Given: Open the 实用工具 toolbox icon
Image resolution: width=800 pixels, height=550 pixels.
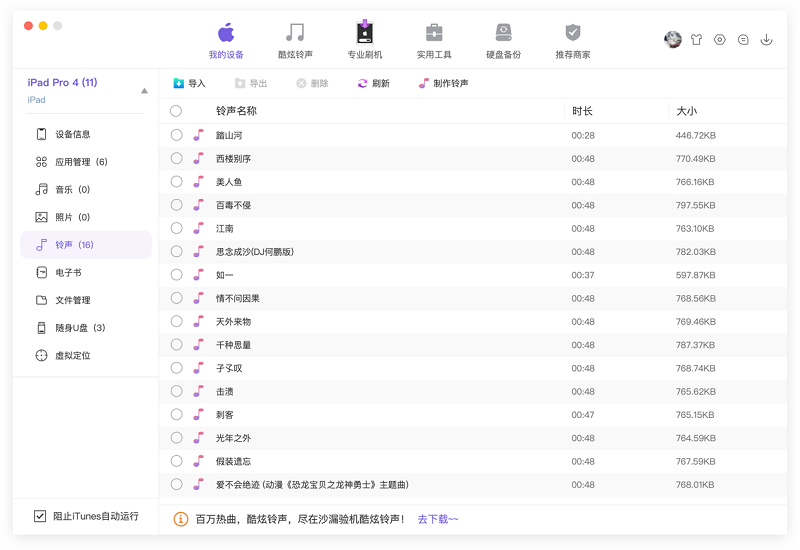Looking at the screenshot, I should coord(434,34).
